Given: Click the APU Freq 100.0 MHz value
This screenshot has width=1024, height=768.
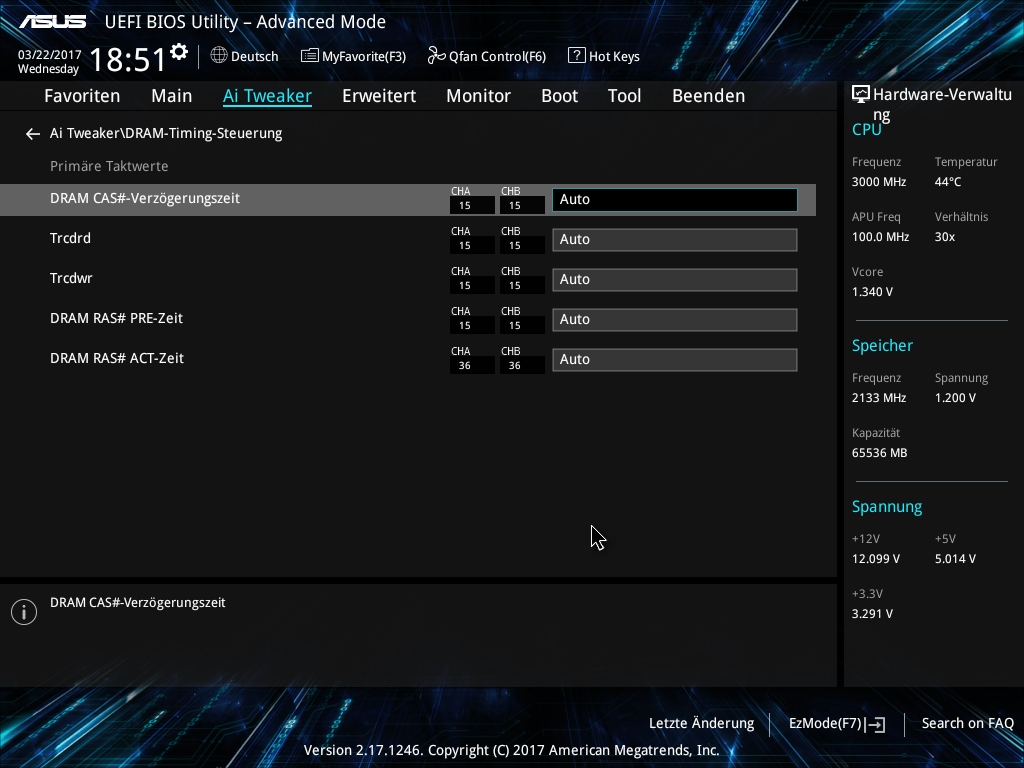Looking at the screenshot, I should [x=880, y=237].
